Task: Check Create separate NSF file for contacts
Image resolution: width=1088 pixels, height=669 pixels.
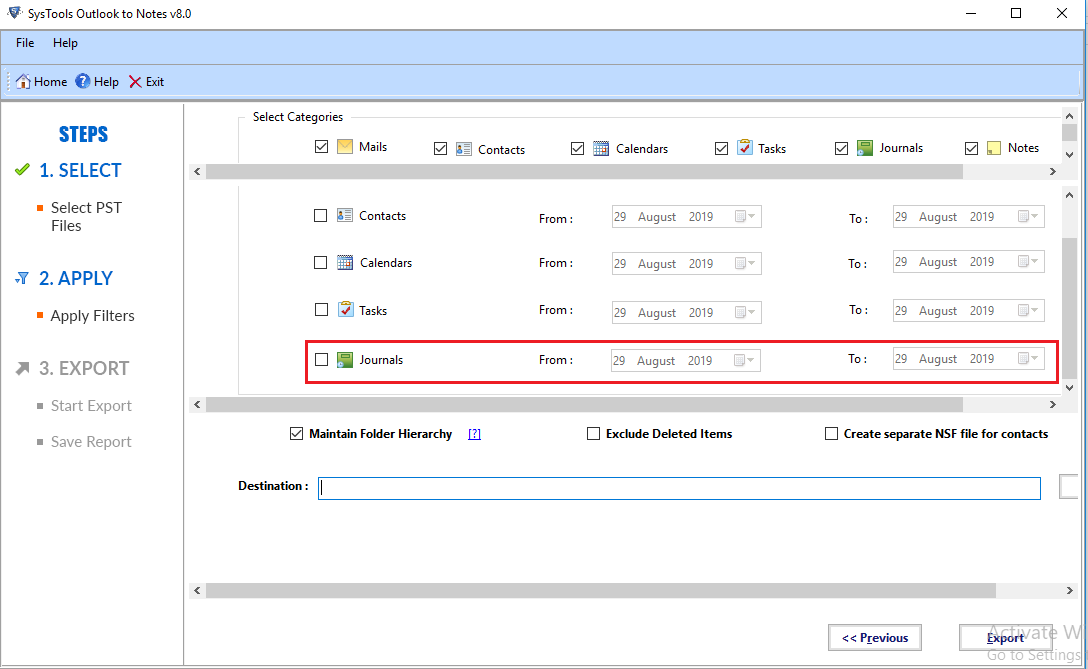Action: (x=831, y=434)
